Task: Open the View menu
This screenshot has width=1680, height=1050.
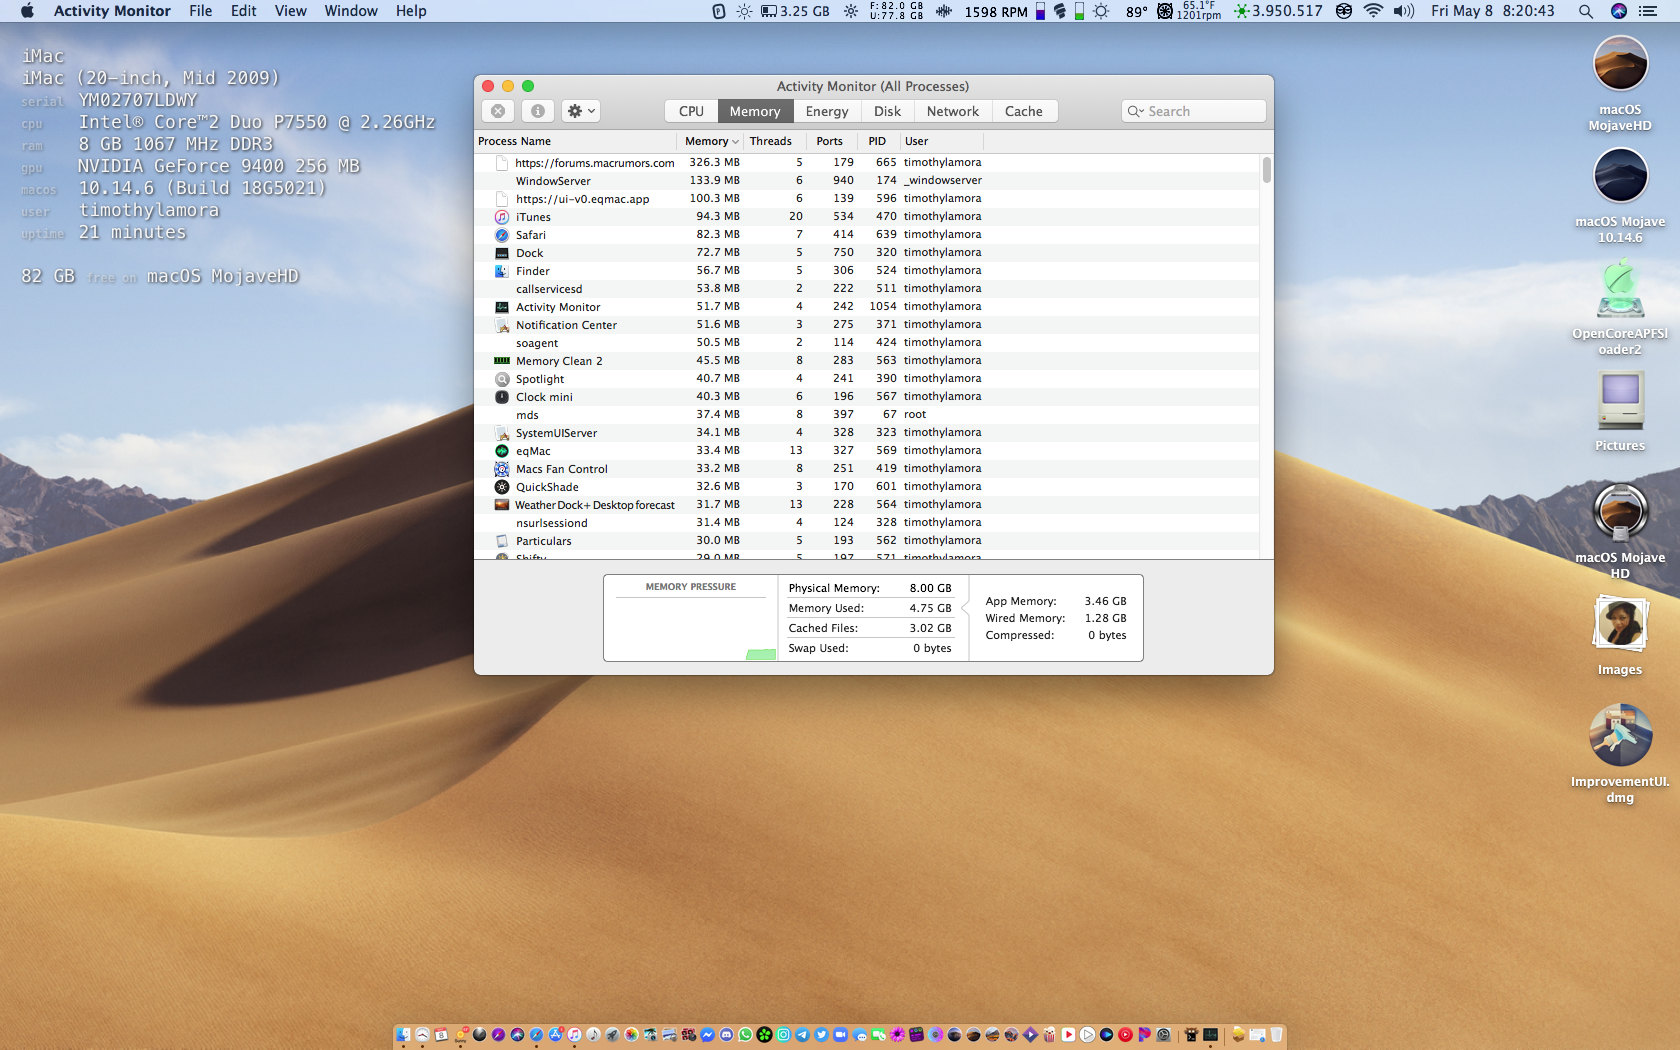Action: click(291, 11)
